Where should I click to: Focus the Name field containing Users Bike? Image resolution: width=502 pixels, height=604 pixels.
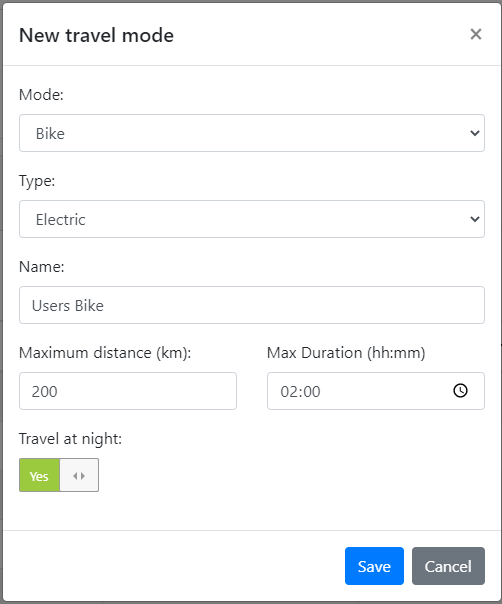click(252, 305)
